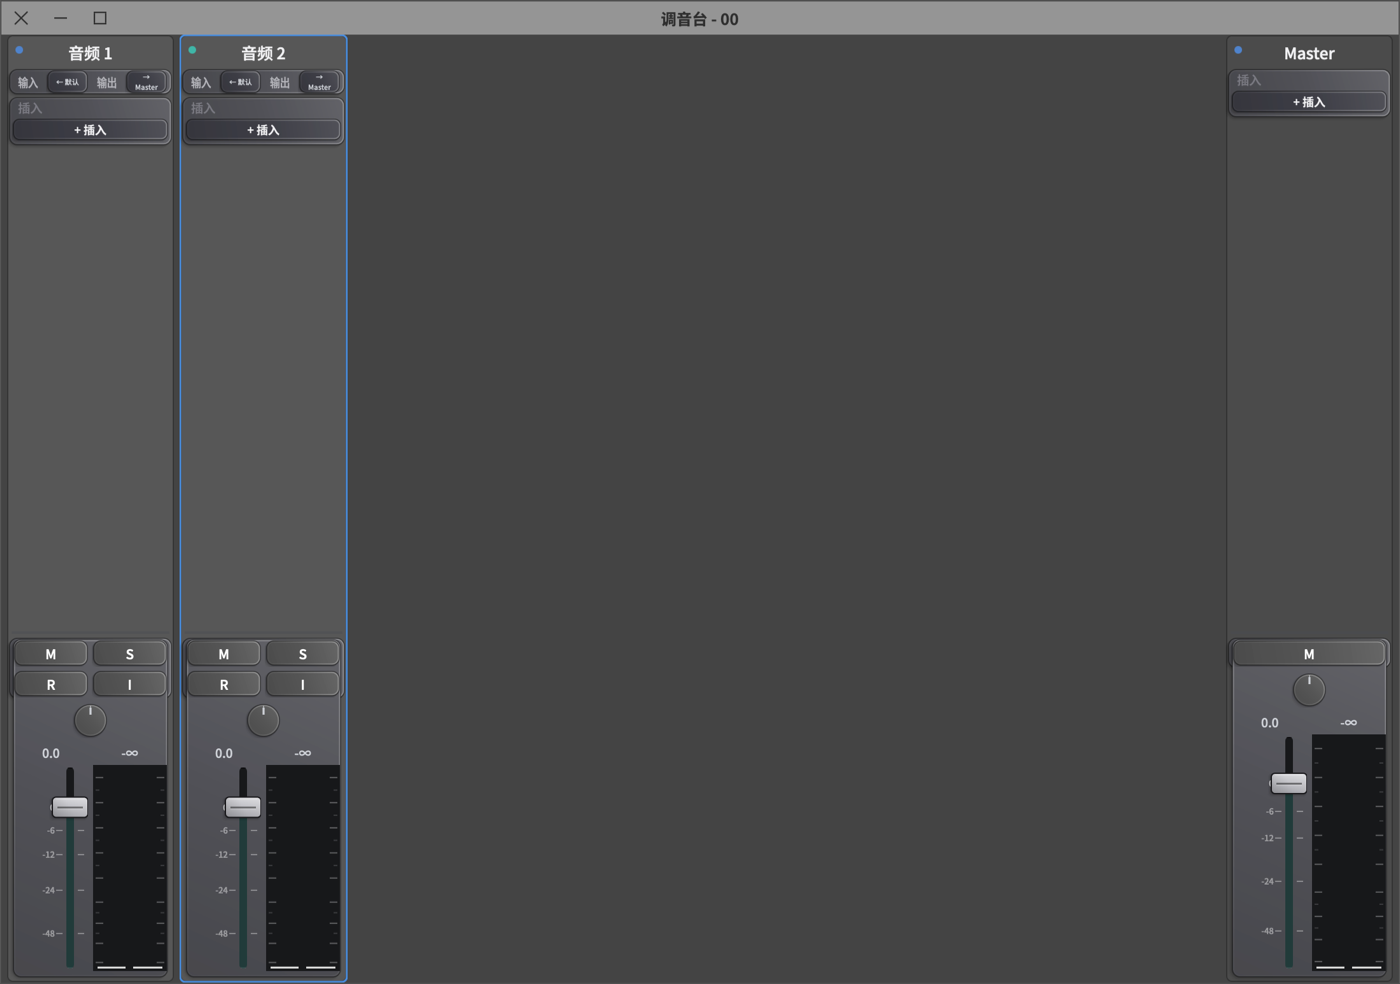Image resolution: width=1400 pixels, height=984 pixels.
Task: Click the -∞ peak readout on Master
Action: (1349, 722)
